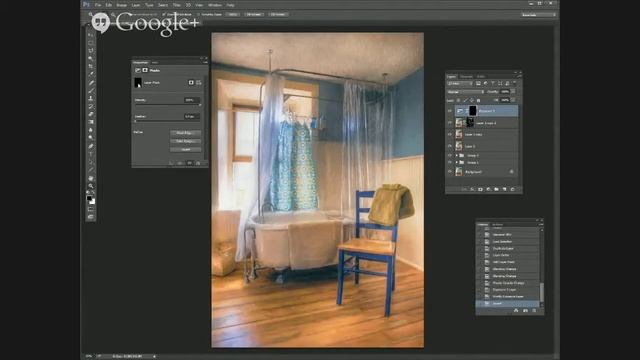
Task: Open Layers panel flyout menu
Action: (519, 76)
